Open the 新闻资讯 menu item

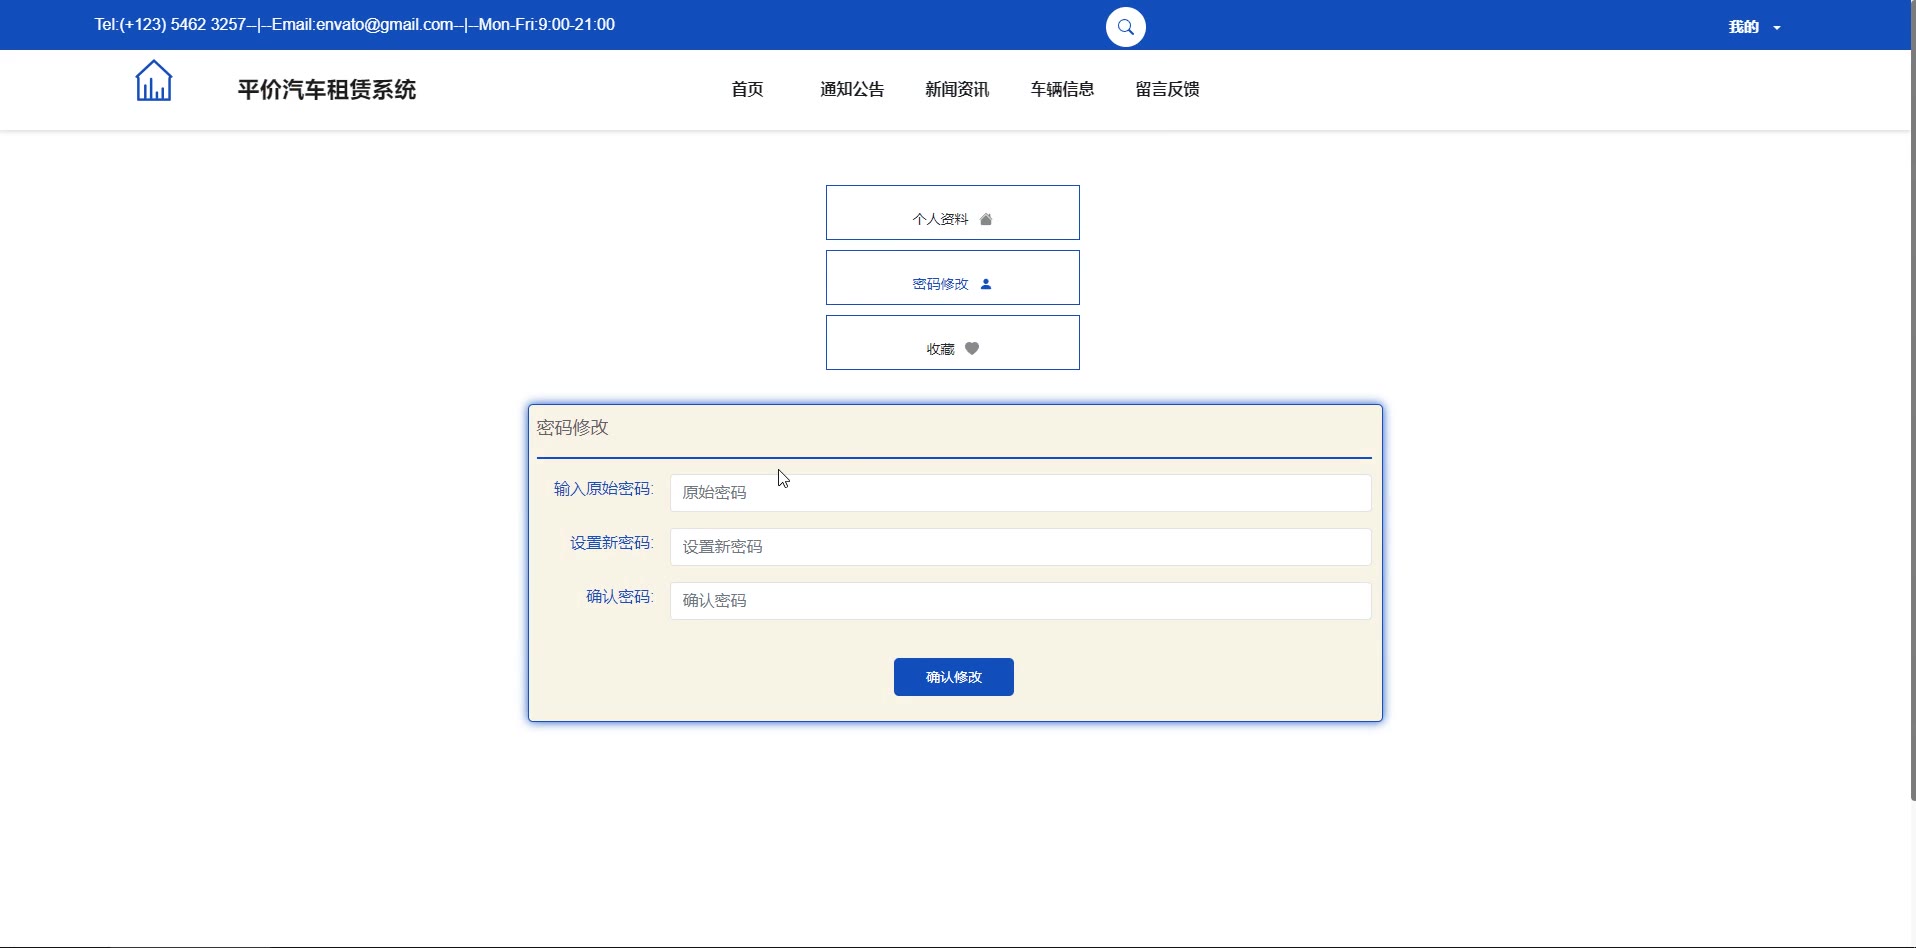tap(957, 89)
